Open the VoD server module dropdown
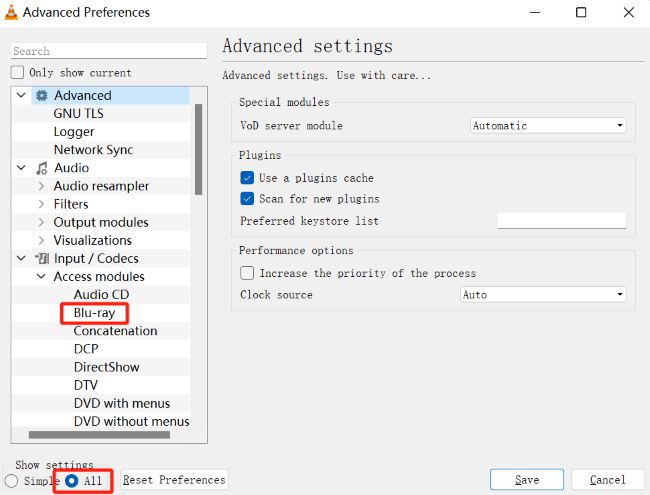The image size is (650, 495). (x=548, y=126)
